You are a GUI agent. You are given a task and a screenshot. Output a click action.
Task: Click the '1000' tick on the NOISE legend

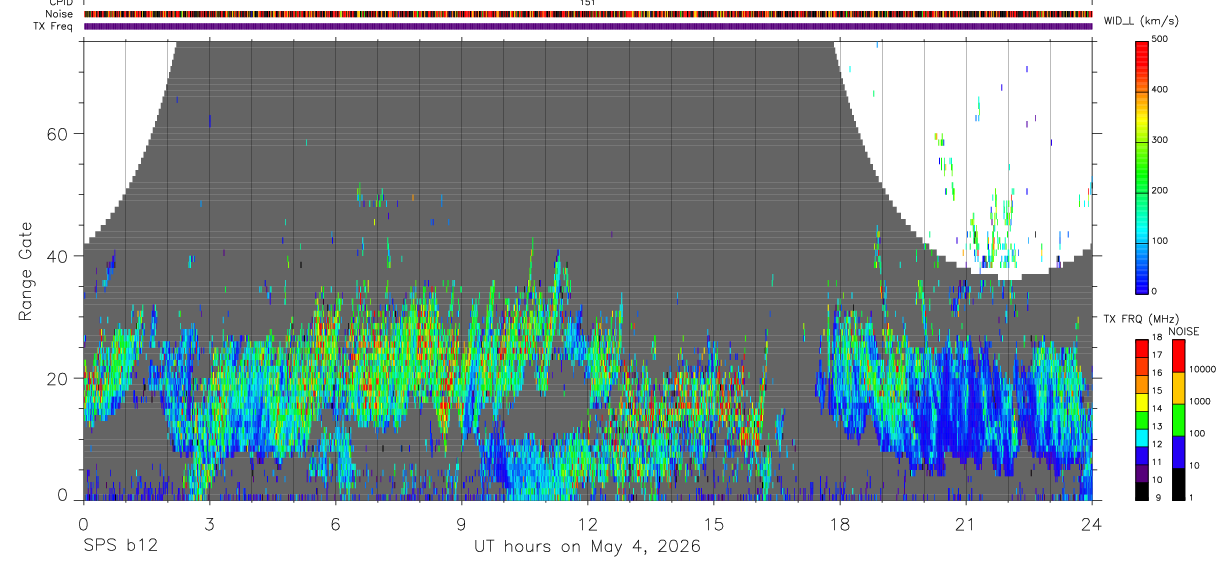pos(1202,401)
